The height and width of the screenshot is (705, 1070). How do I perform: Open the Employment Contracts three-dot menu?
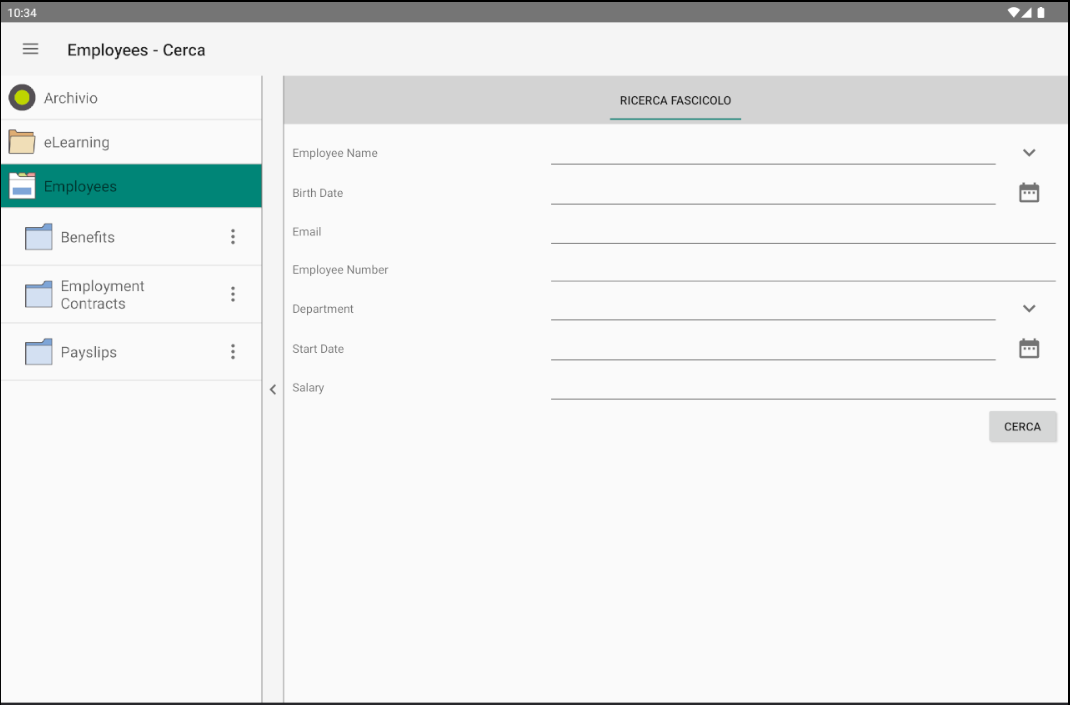[232, 294]
